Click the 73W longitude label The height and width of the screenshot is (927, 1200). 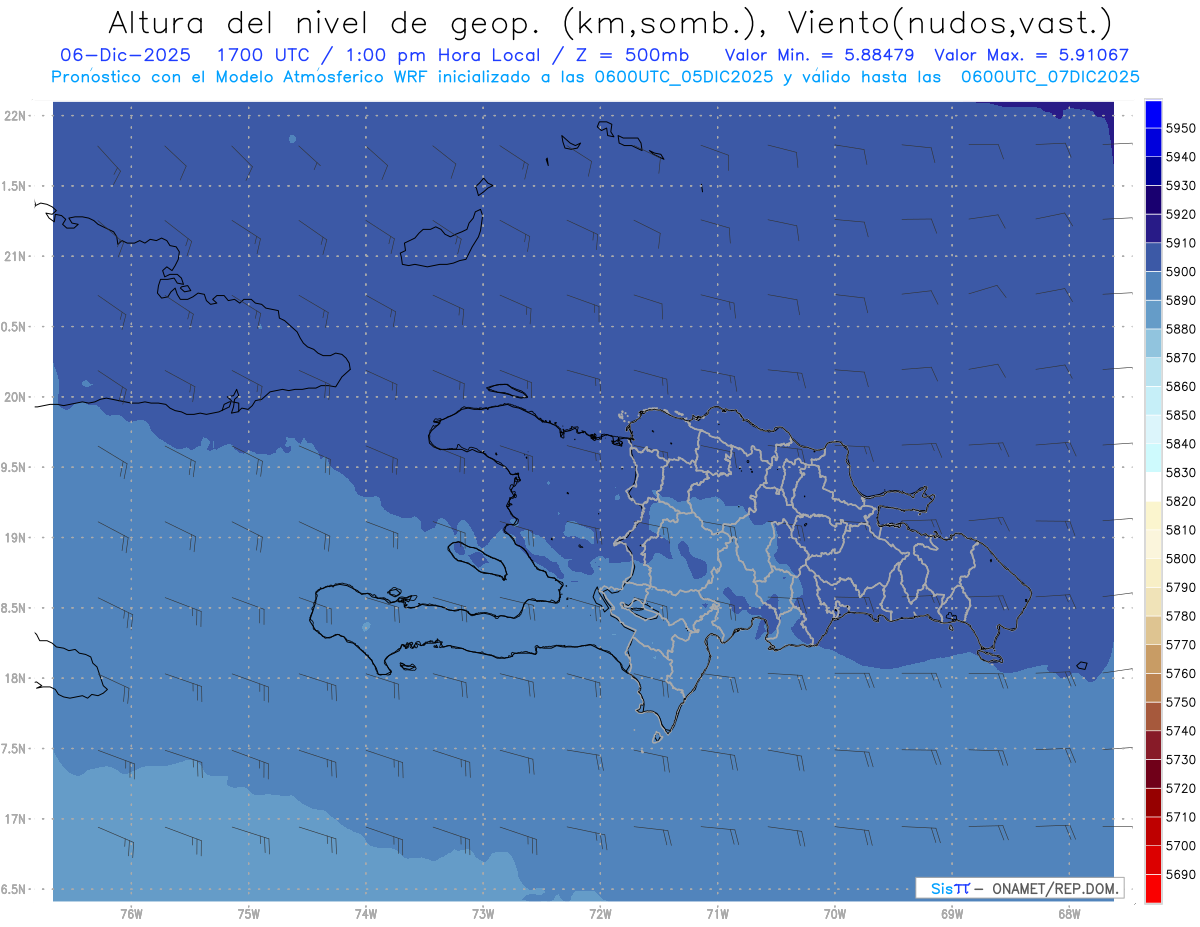483,914
